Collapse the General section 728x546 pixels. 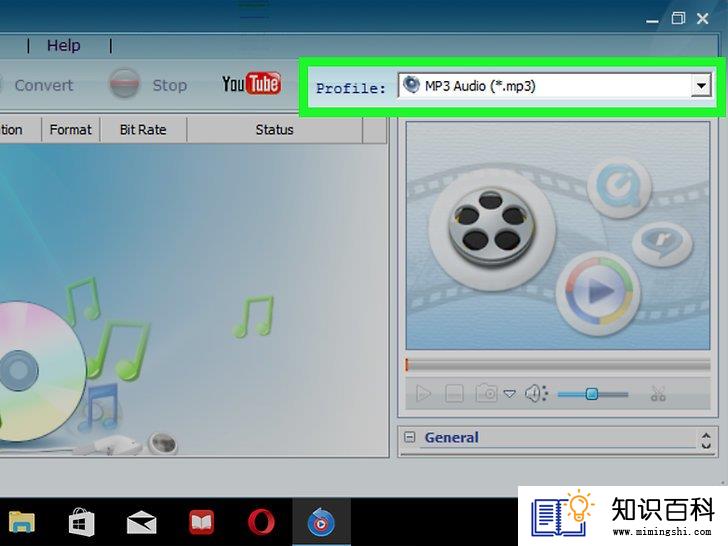point(410,437)
